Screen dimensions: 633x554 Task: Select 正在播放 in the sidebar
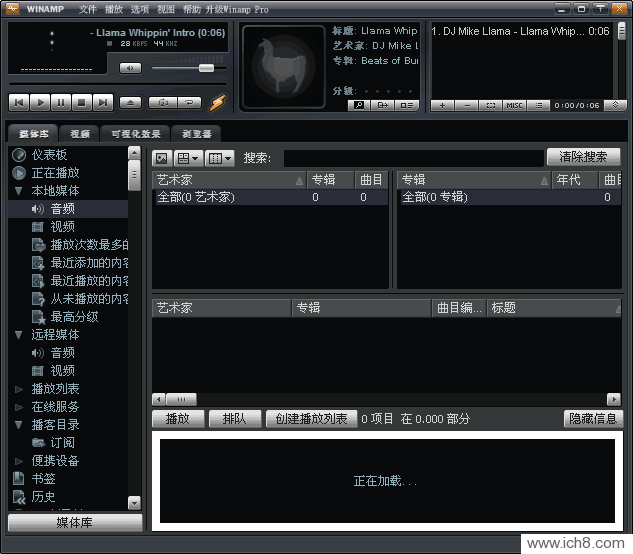point(55,173)
